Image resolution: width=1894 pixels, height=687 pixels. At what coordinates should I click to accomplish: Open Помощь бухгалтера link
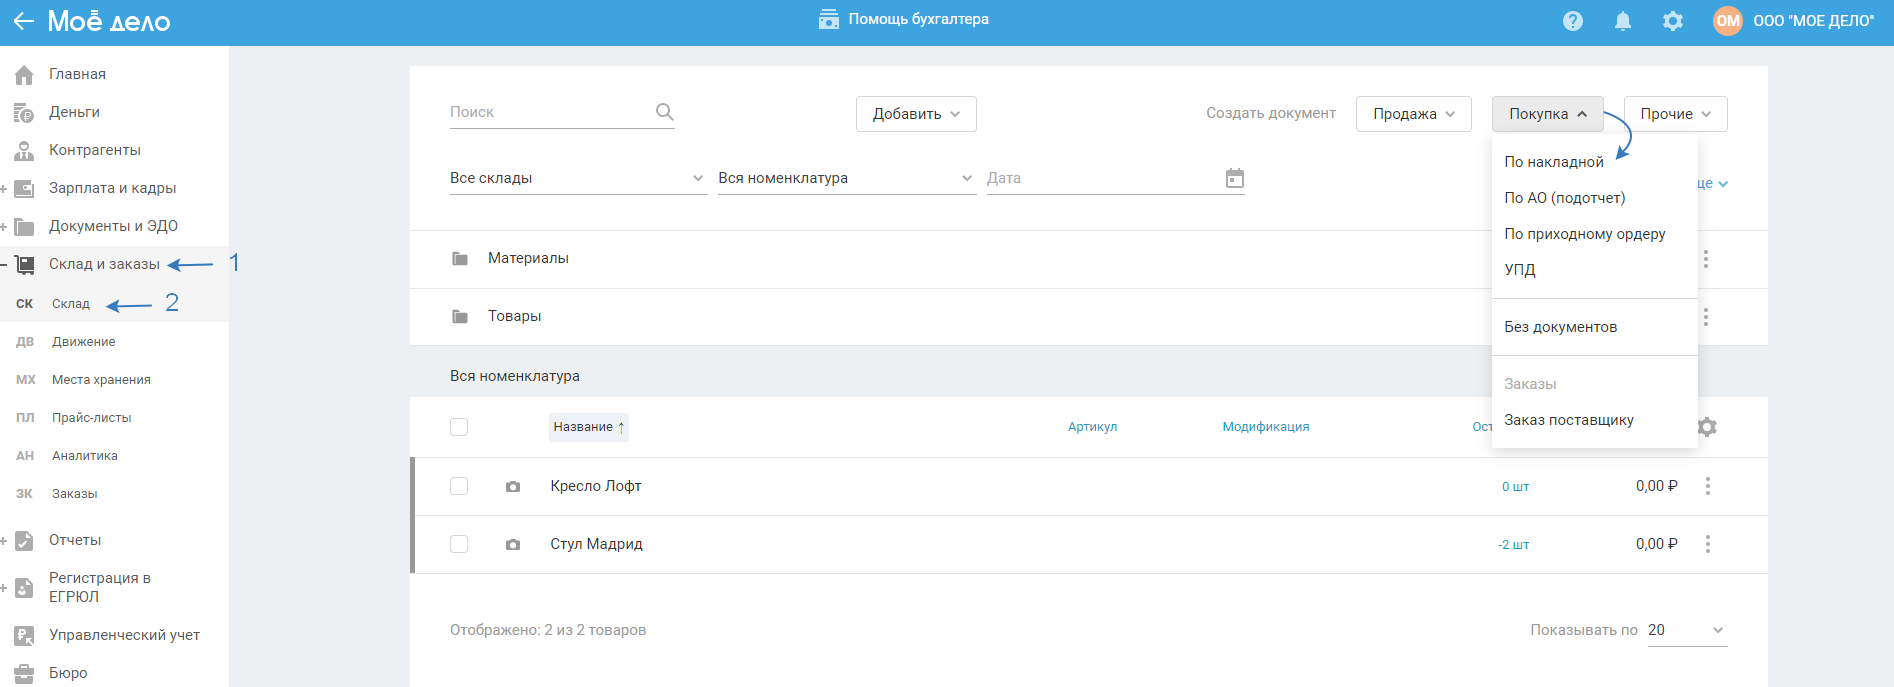pyautogui.click(x=904, y=19)
